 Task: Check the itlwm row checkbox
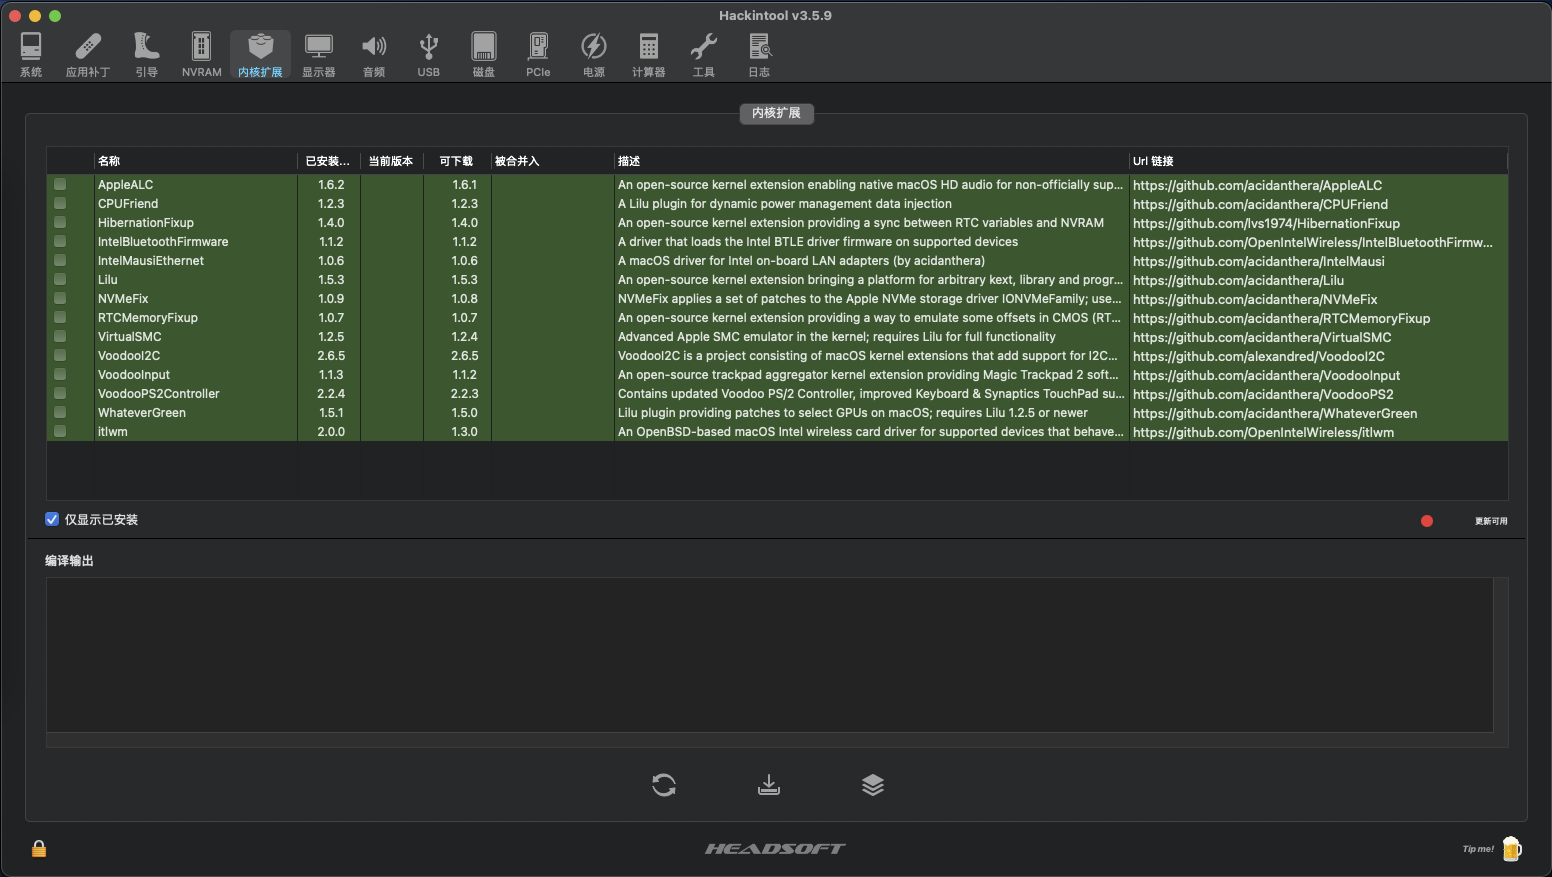pos(60,431)
